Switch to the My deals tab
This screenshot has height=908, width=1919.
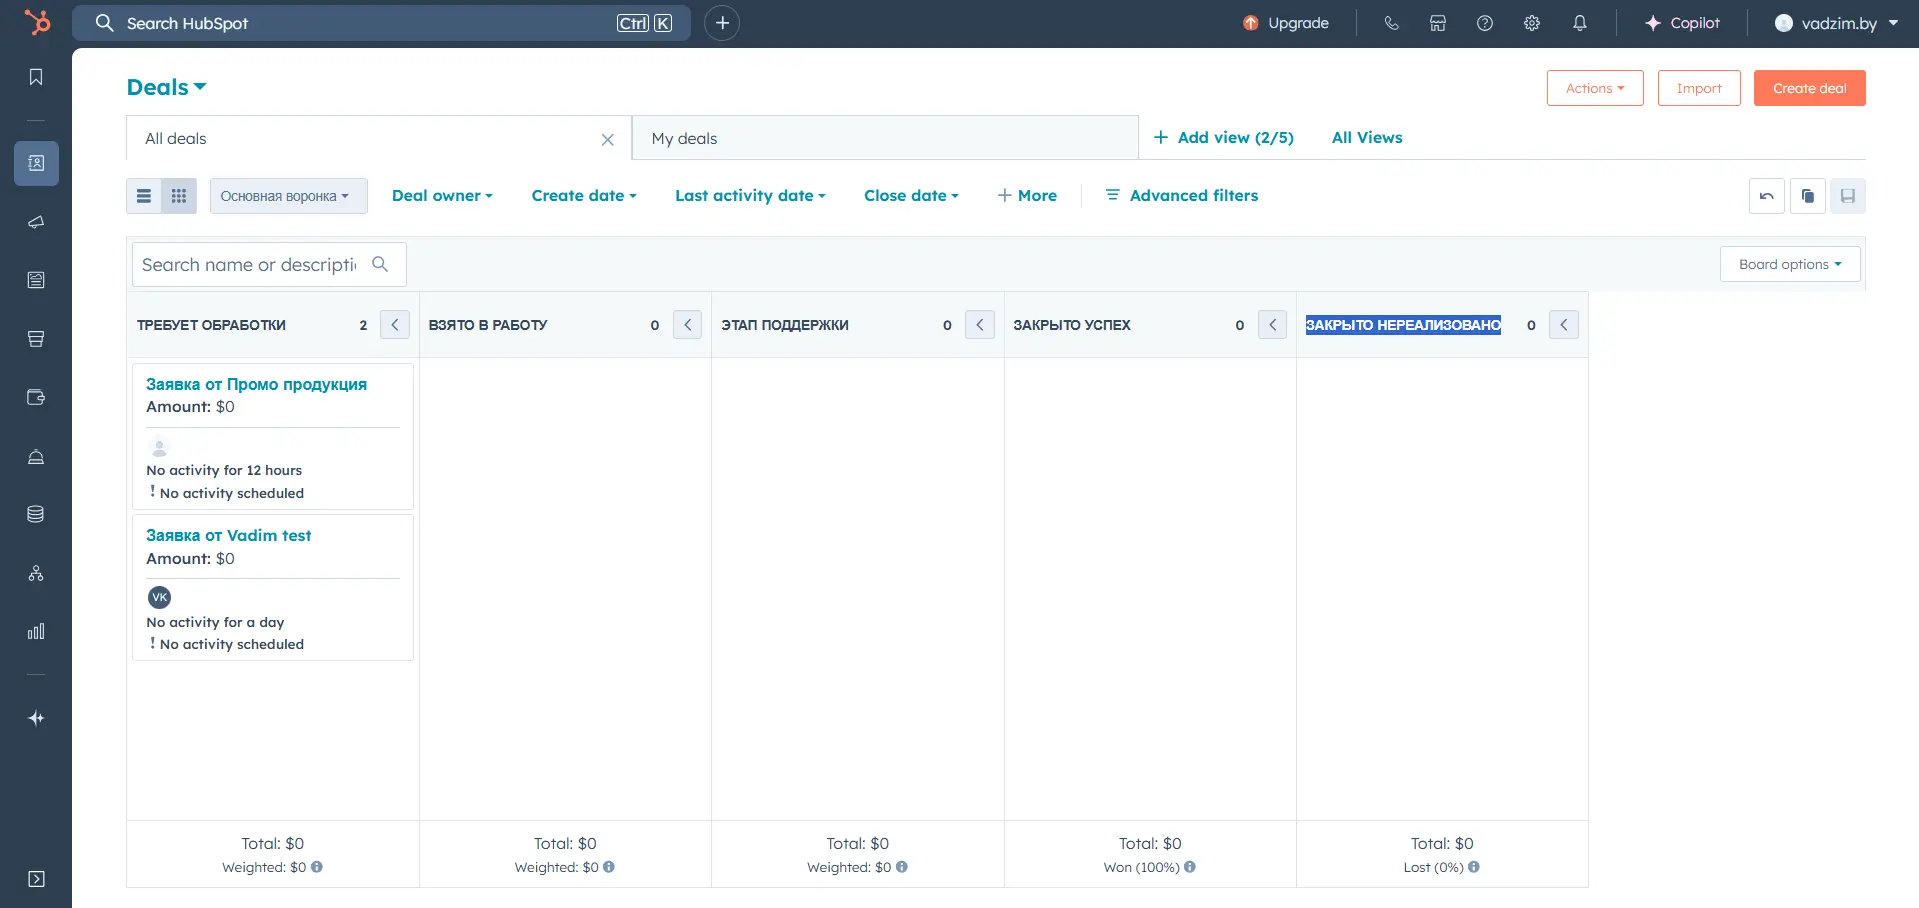[684, 138]
